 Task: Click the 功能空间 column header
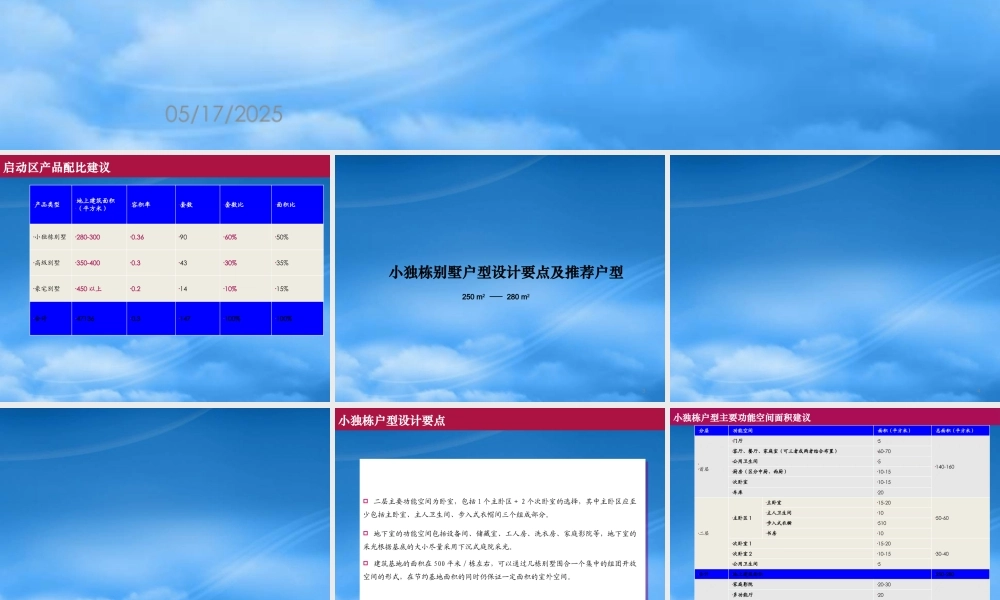tap(800, 430)
